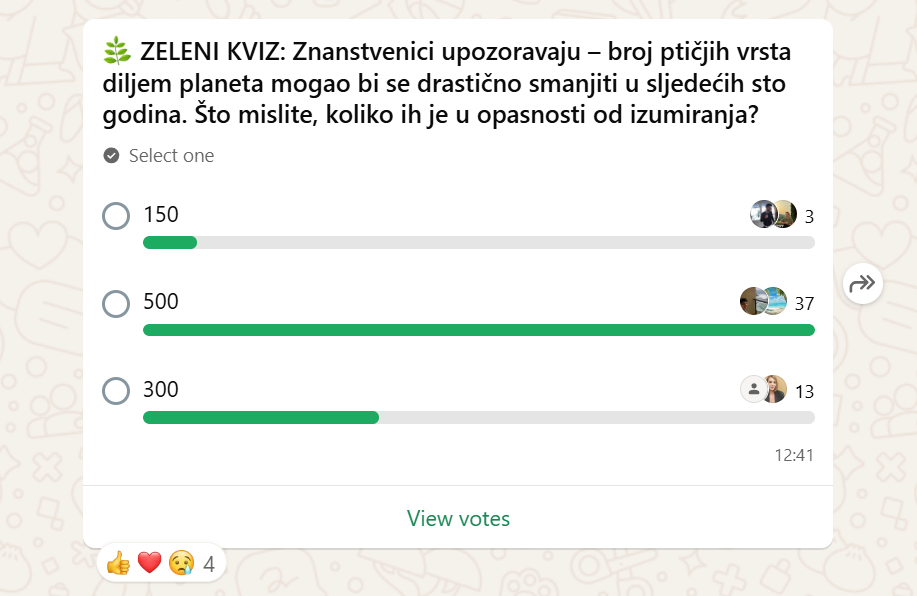Select the 500 radio option
917x596 pixels.
pos(116,304)
